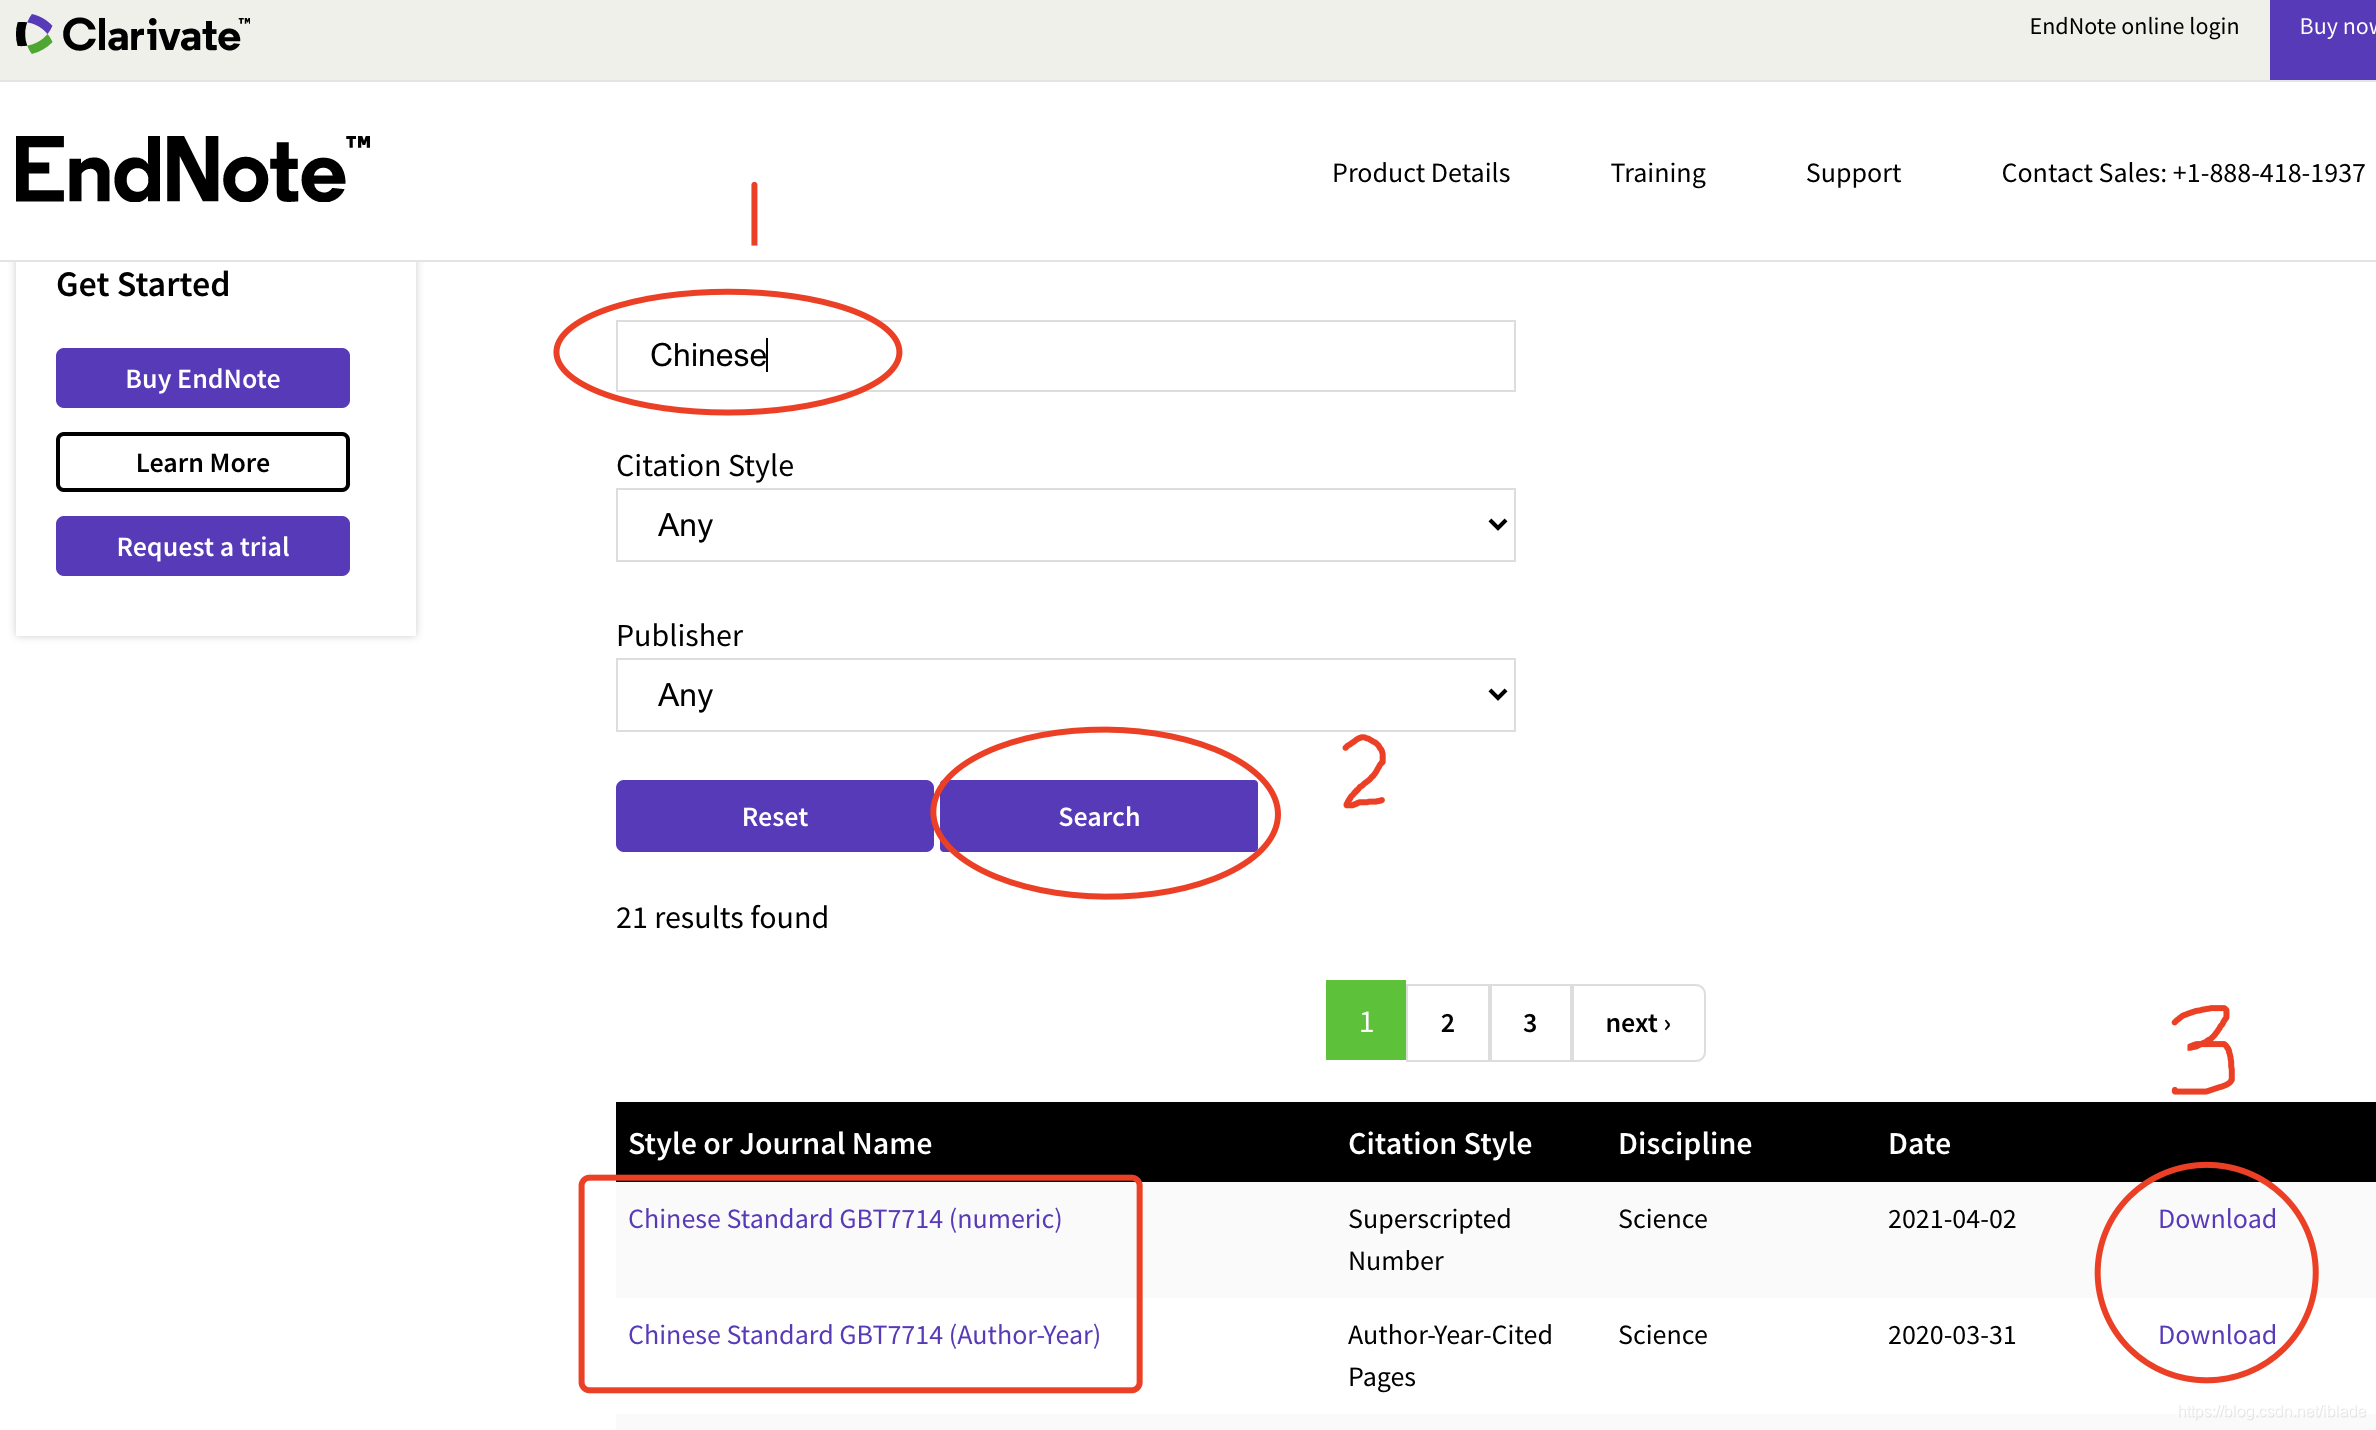Open Chinese Standard GBT7714 (numeric) style
Screen dimensions: 2376x1430
844,1218
